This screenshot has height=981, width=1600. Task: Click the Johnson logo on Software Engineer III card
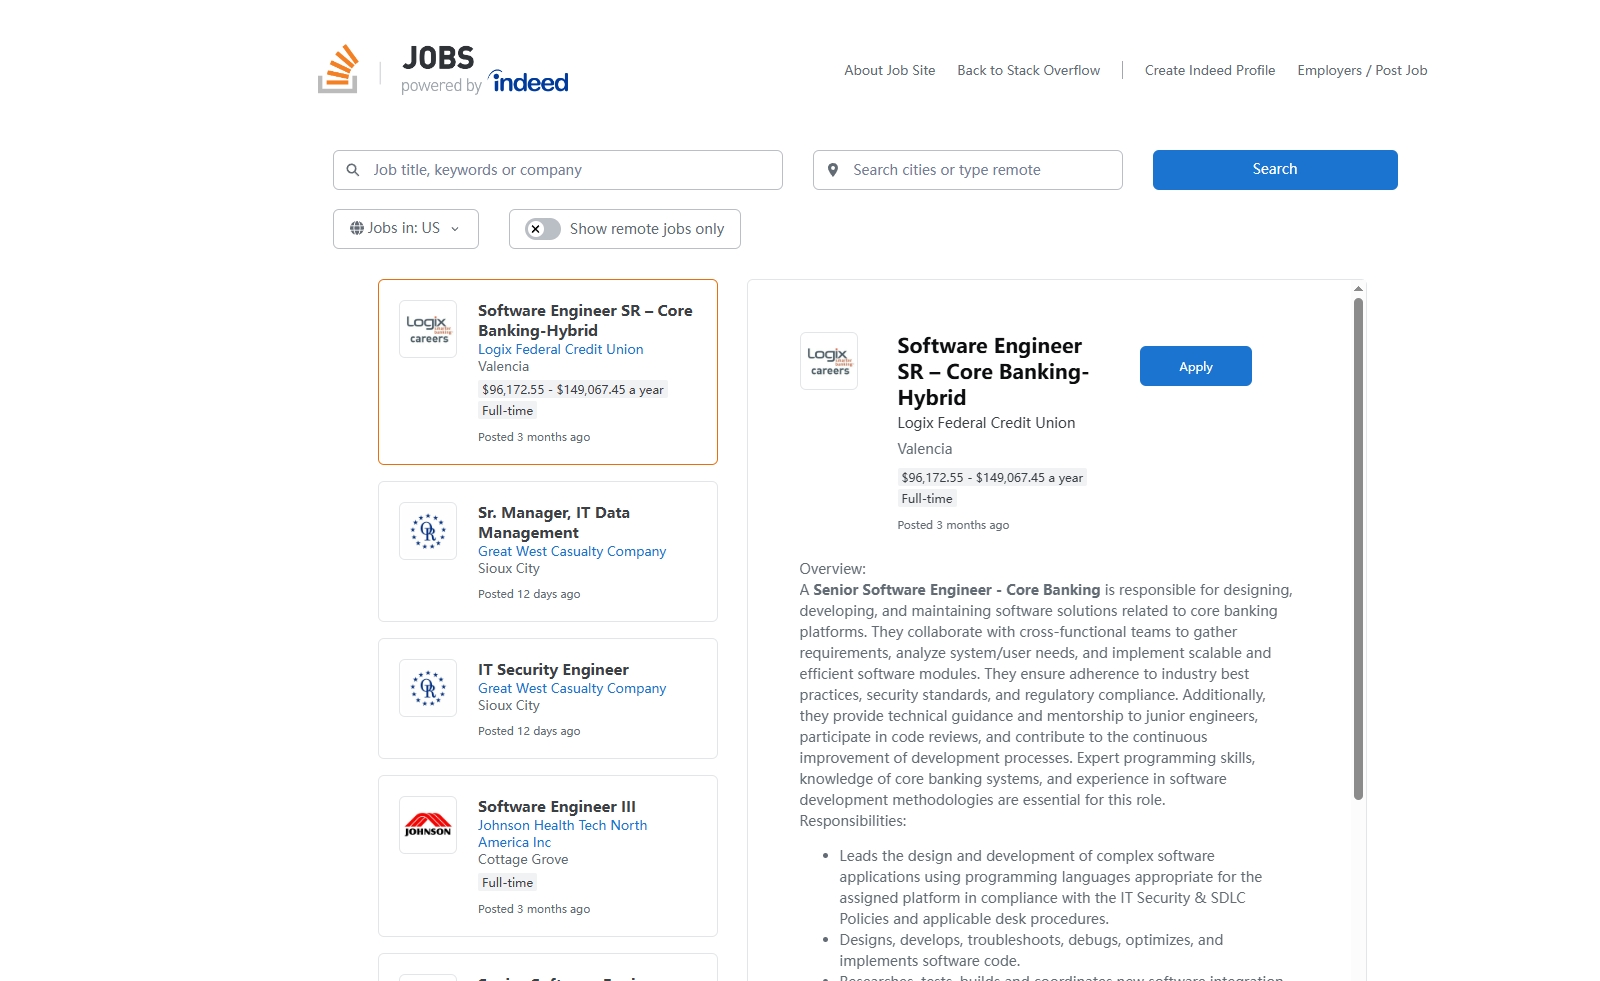(x=428, y=825)
